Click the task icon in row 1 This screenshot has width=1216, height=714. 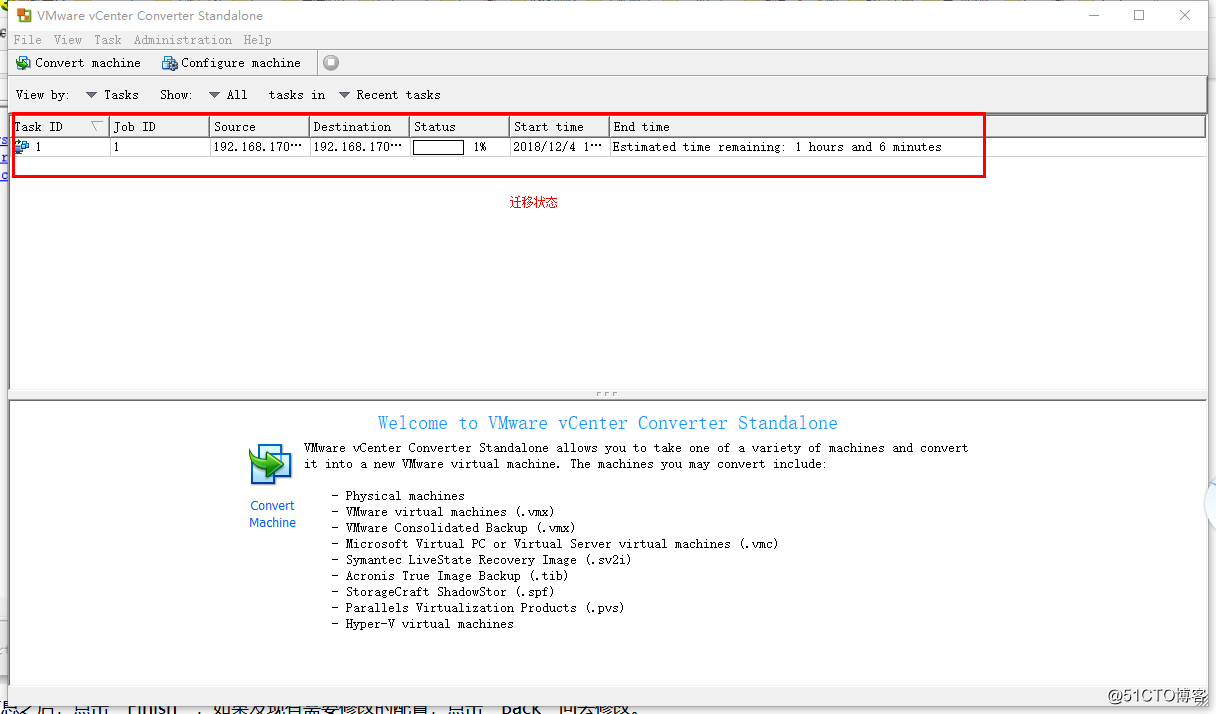[x=22, y=147]
